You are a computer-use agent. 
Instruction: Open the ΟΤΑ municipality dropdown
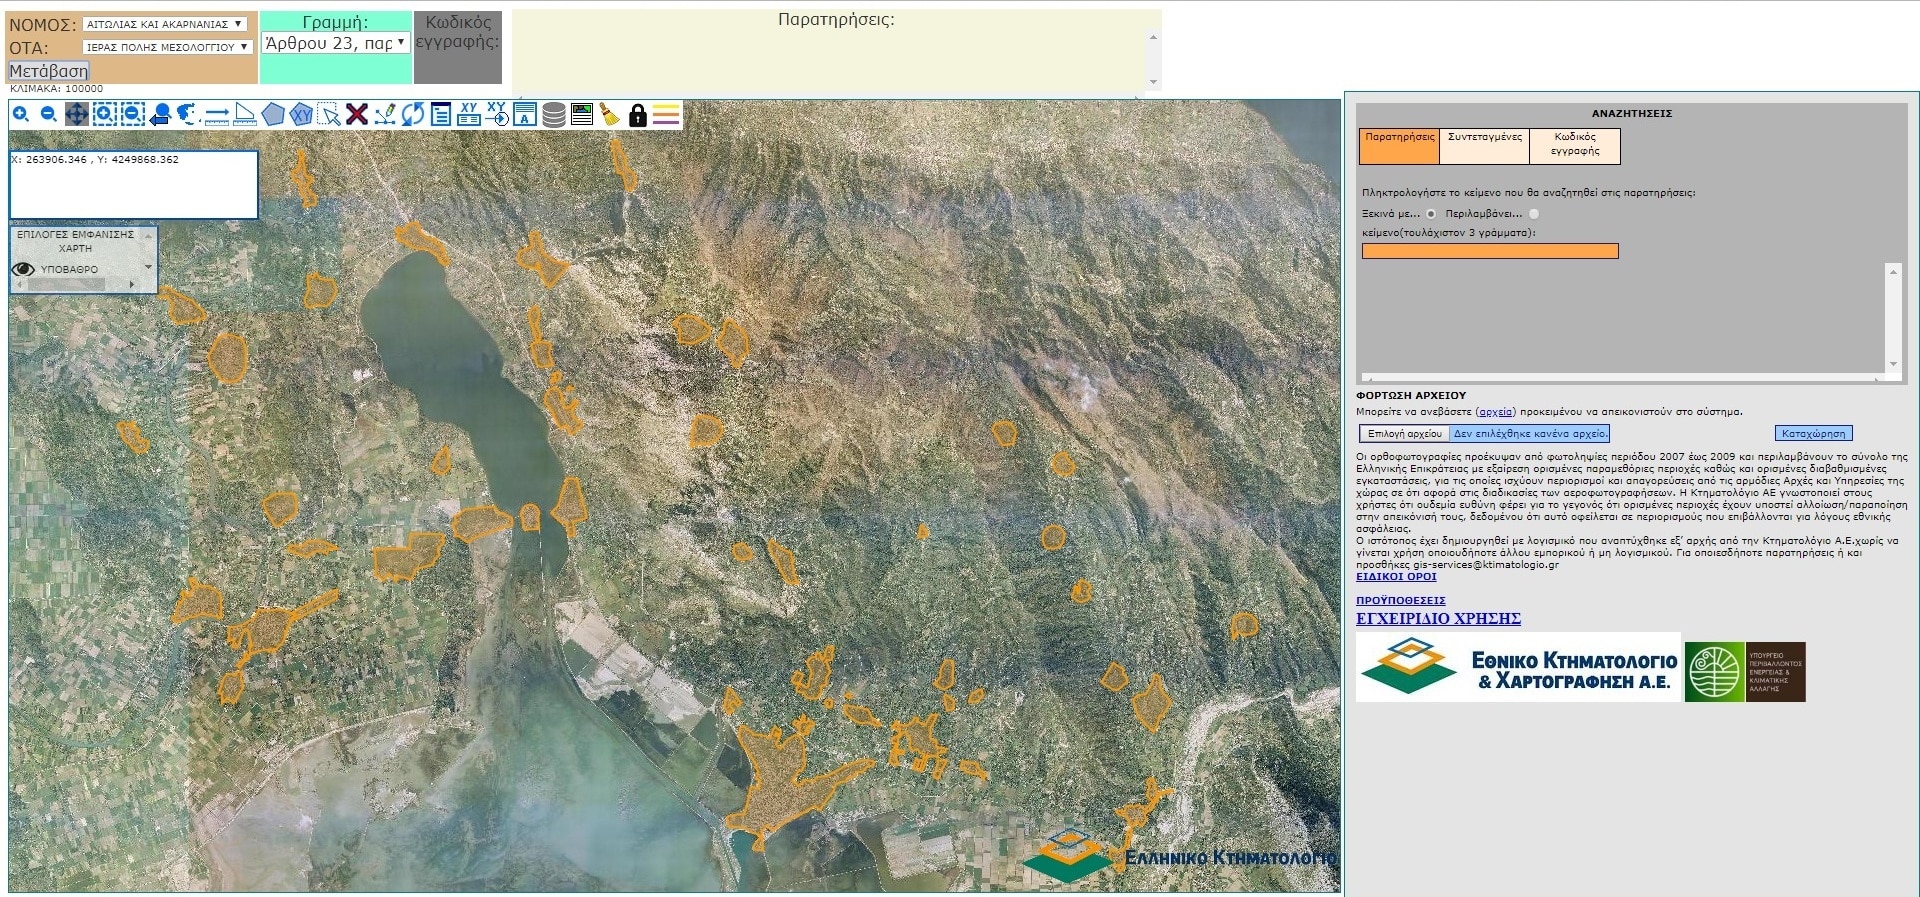point(166,47)
